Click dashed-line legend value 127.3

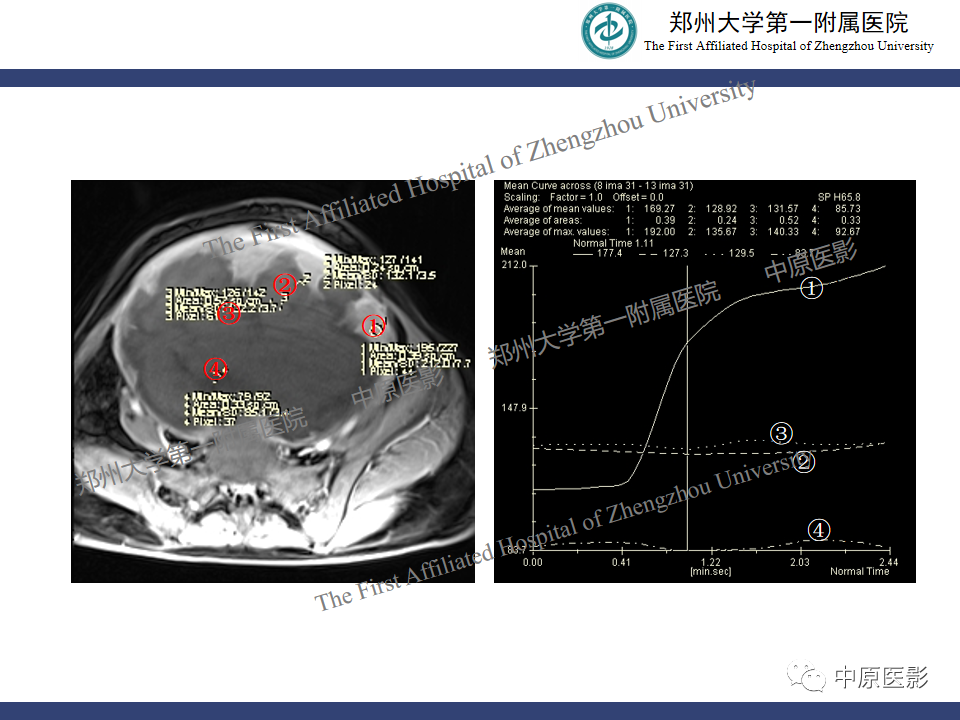point(675,253)
